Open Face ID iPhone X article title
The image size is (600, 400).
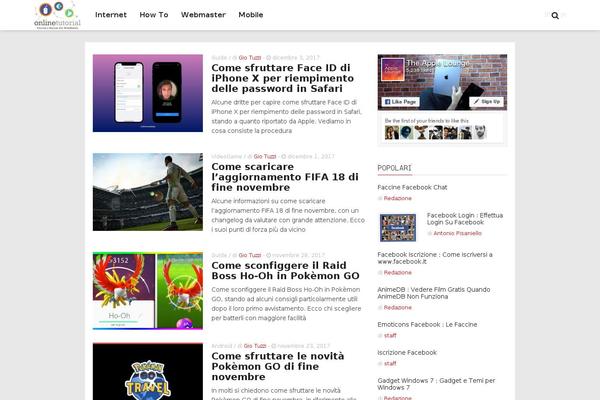pyautogui.click(x=282, y=78)
